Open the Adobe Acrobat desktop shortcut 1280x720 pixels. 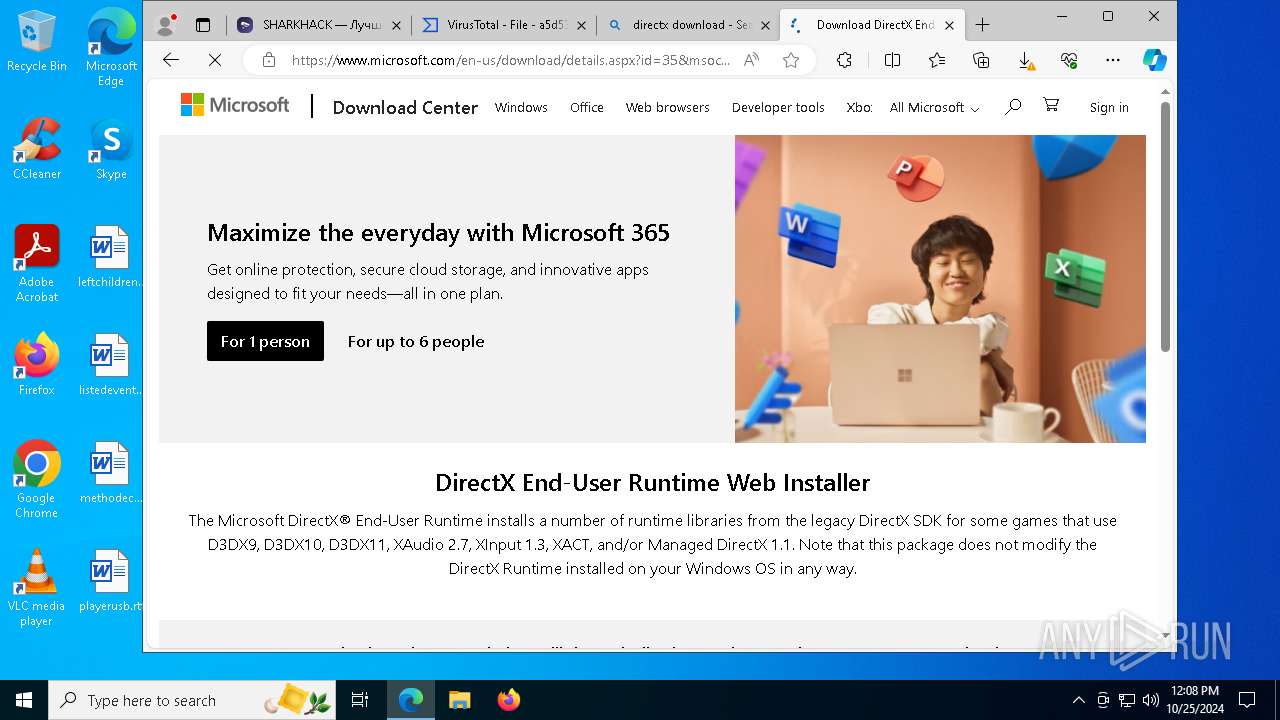tap(37, 264)
